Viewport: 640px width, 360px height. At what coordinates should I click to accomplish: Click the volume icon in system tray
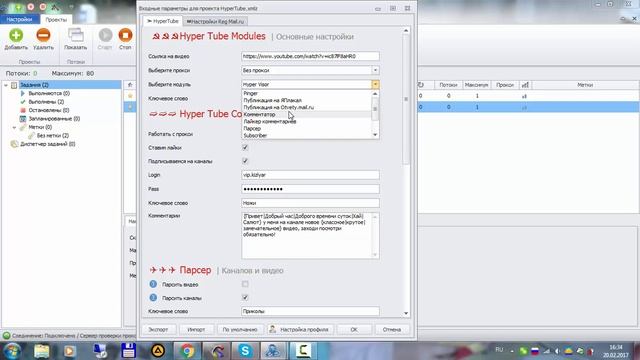pyautogui.click(x=558, y=351)
